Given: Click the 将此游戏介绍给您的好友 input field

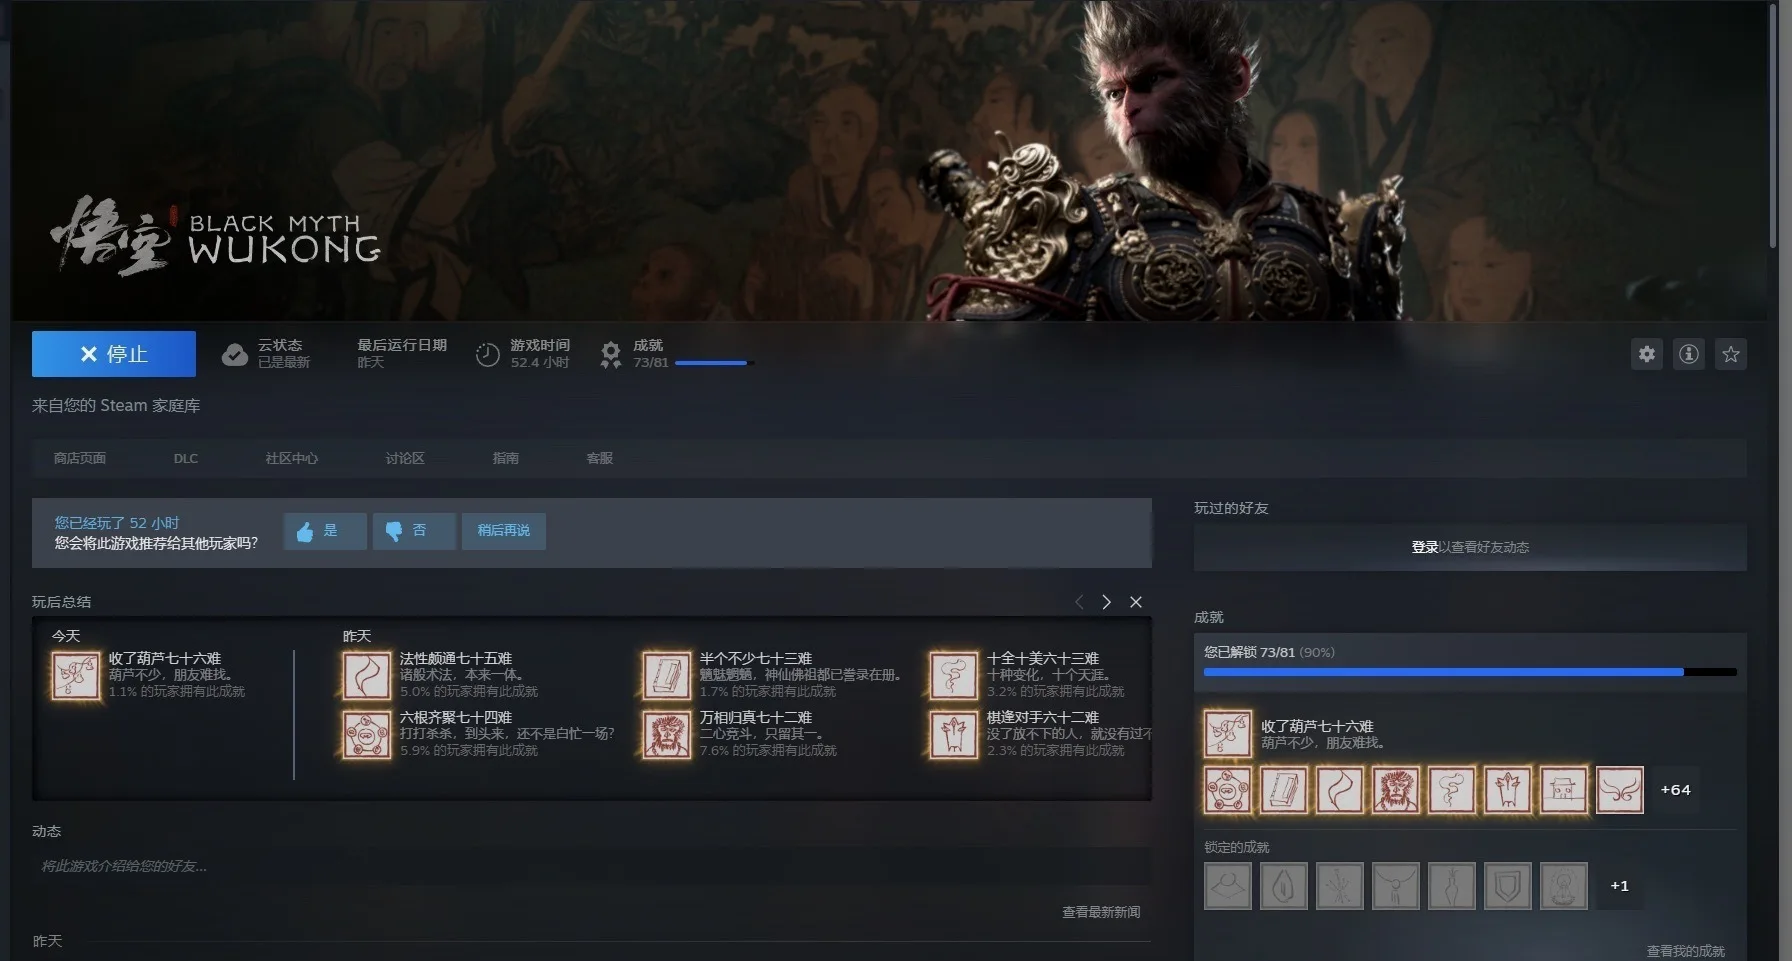Looking at the screenshot, I should (591, 866).
